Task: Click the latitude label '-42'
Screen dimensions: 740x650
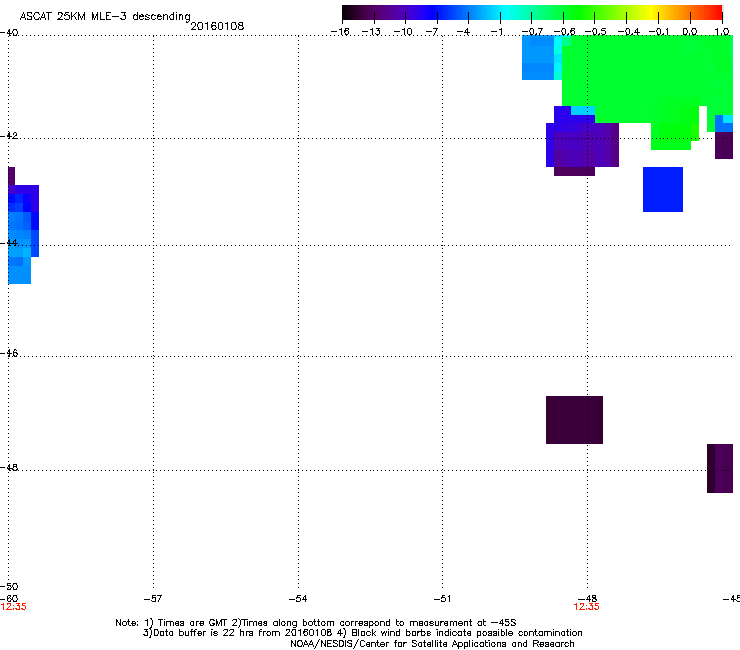Action: tap(9, 135)
